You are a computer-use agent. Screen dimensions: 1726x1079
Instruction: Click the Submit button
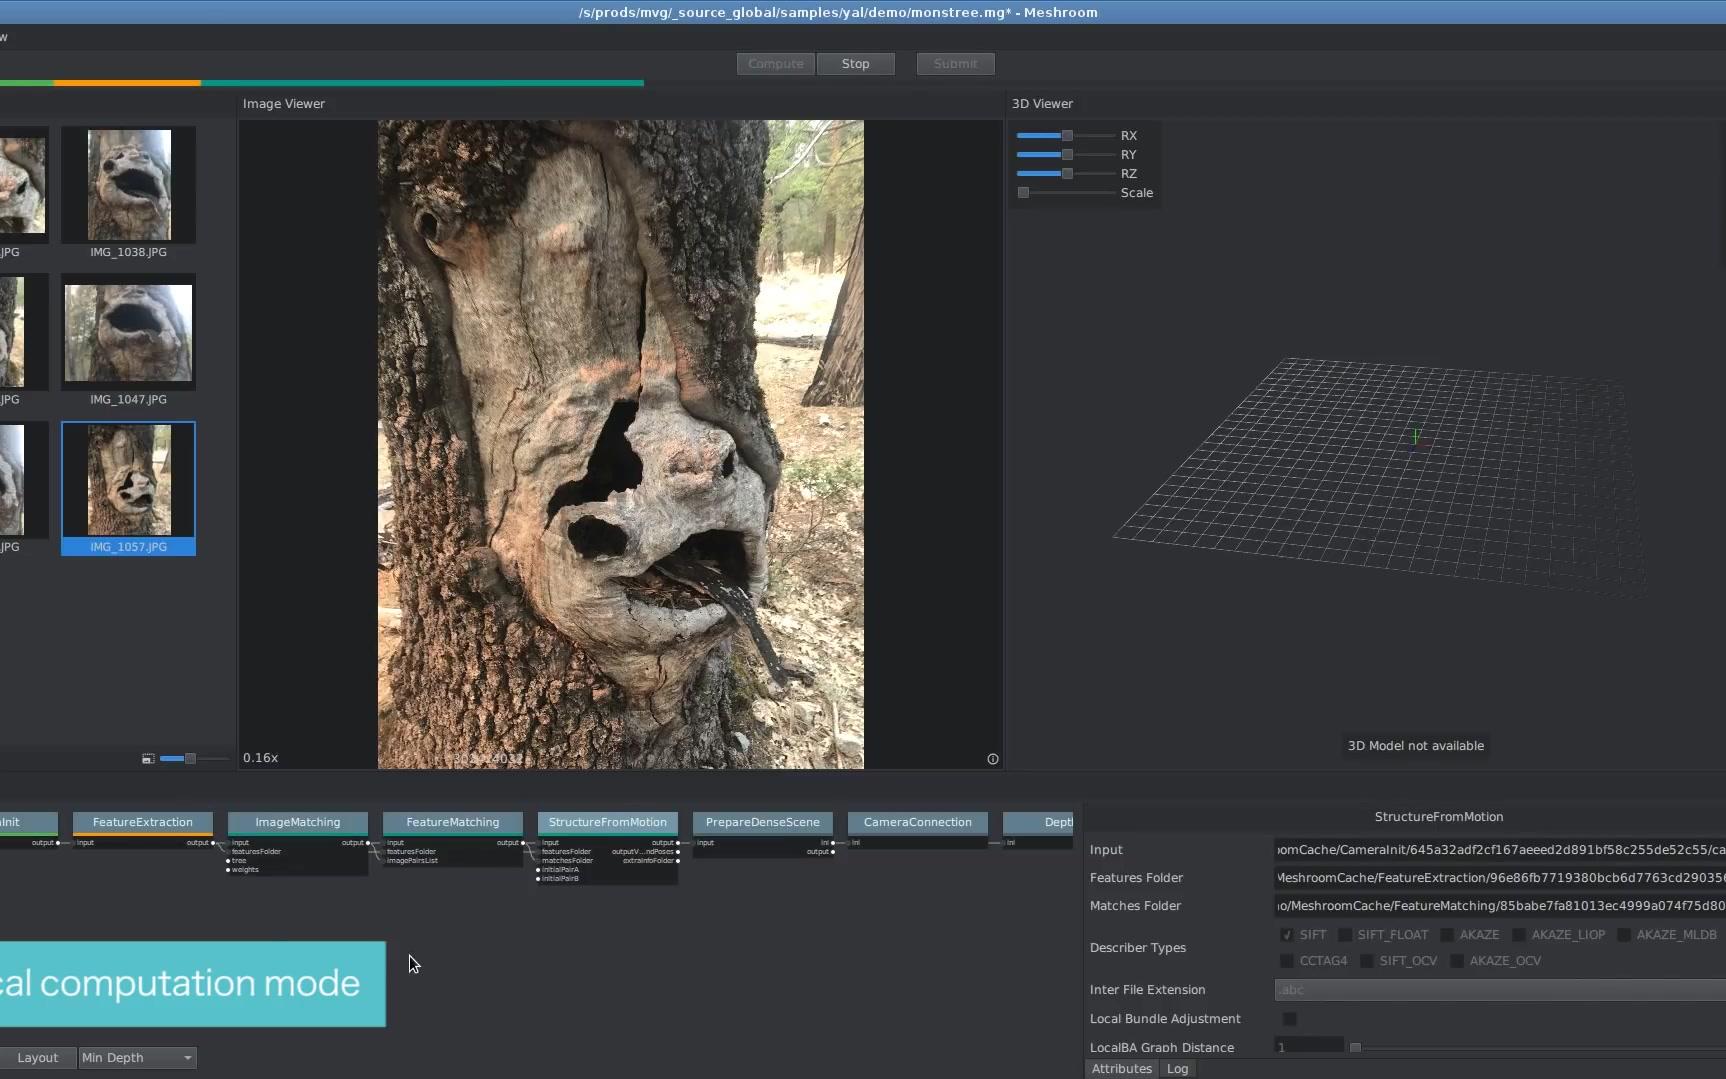click(x=955, y=64)
